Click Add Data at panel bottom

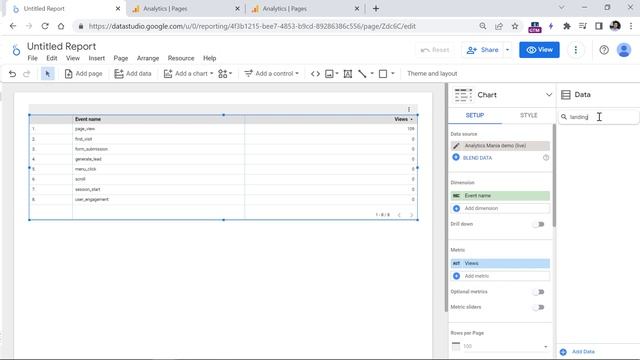pyautogui.click(x=577, y=351)
